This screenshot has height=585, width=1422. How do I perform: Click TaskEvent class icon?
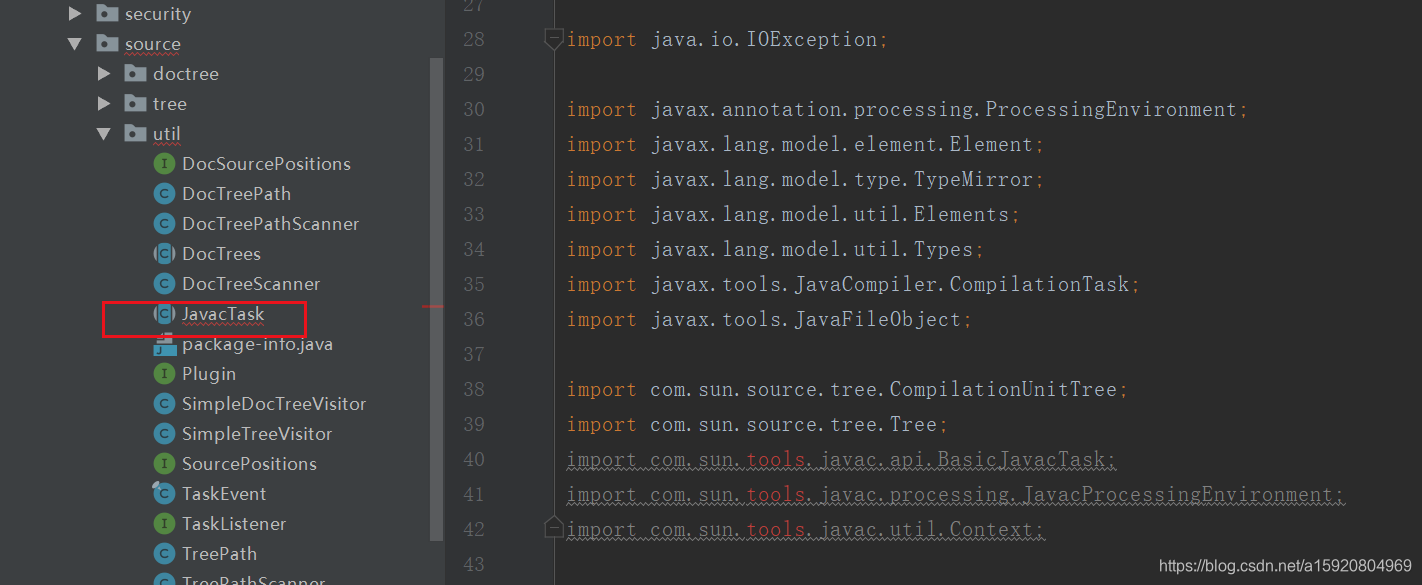click(x=164, y=494)
